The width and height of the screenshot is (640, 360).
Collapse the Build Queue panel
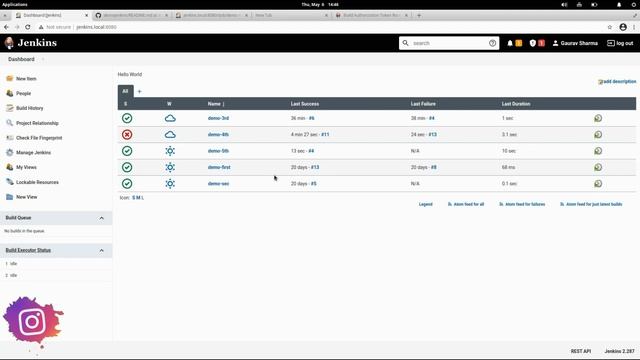click(x=102, y=218)
